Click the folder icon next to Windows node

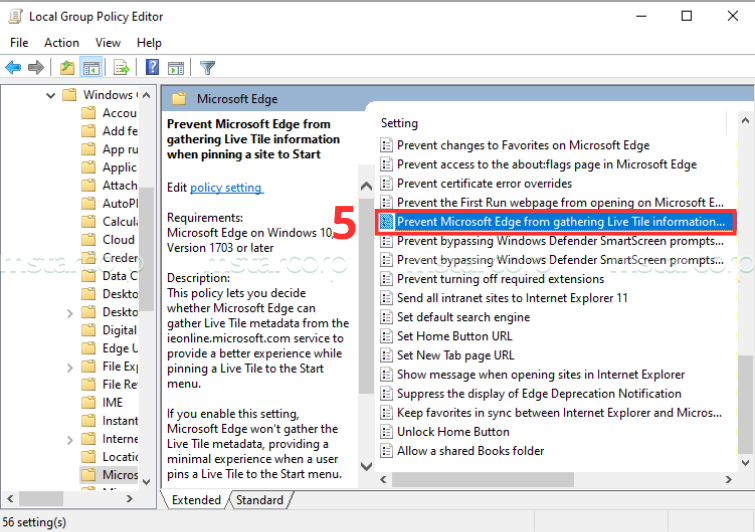pos(69,94)
